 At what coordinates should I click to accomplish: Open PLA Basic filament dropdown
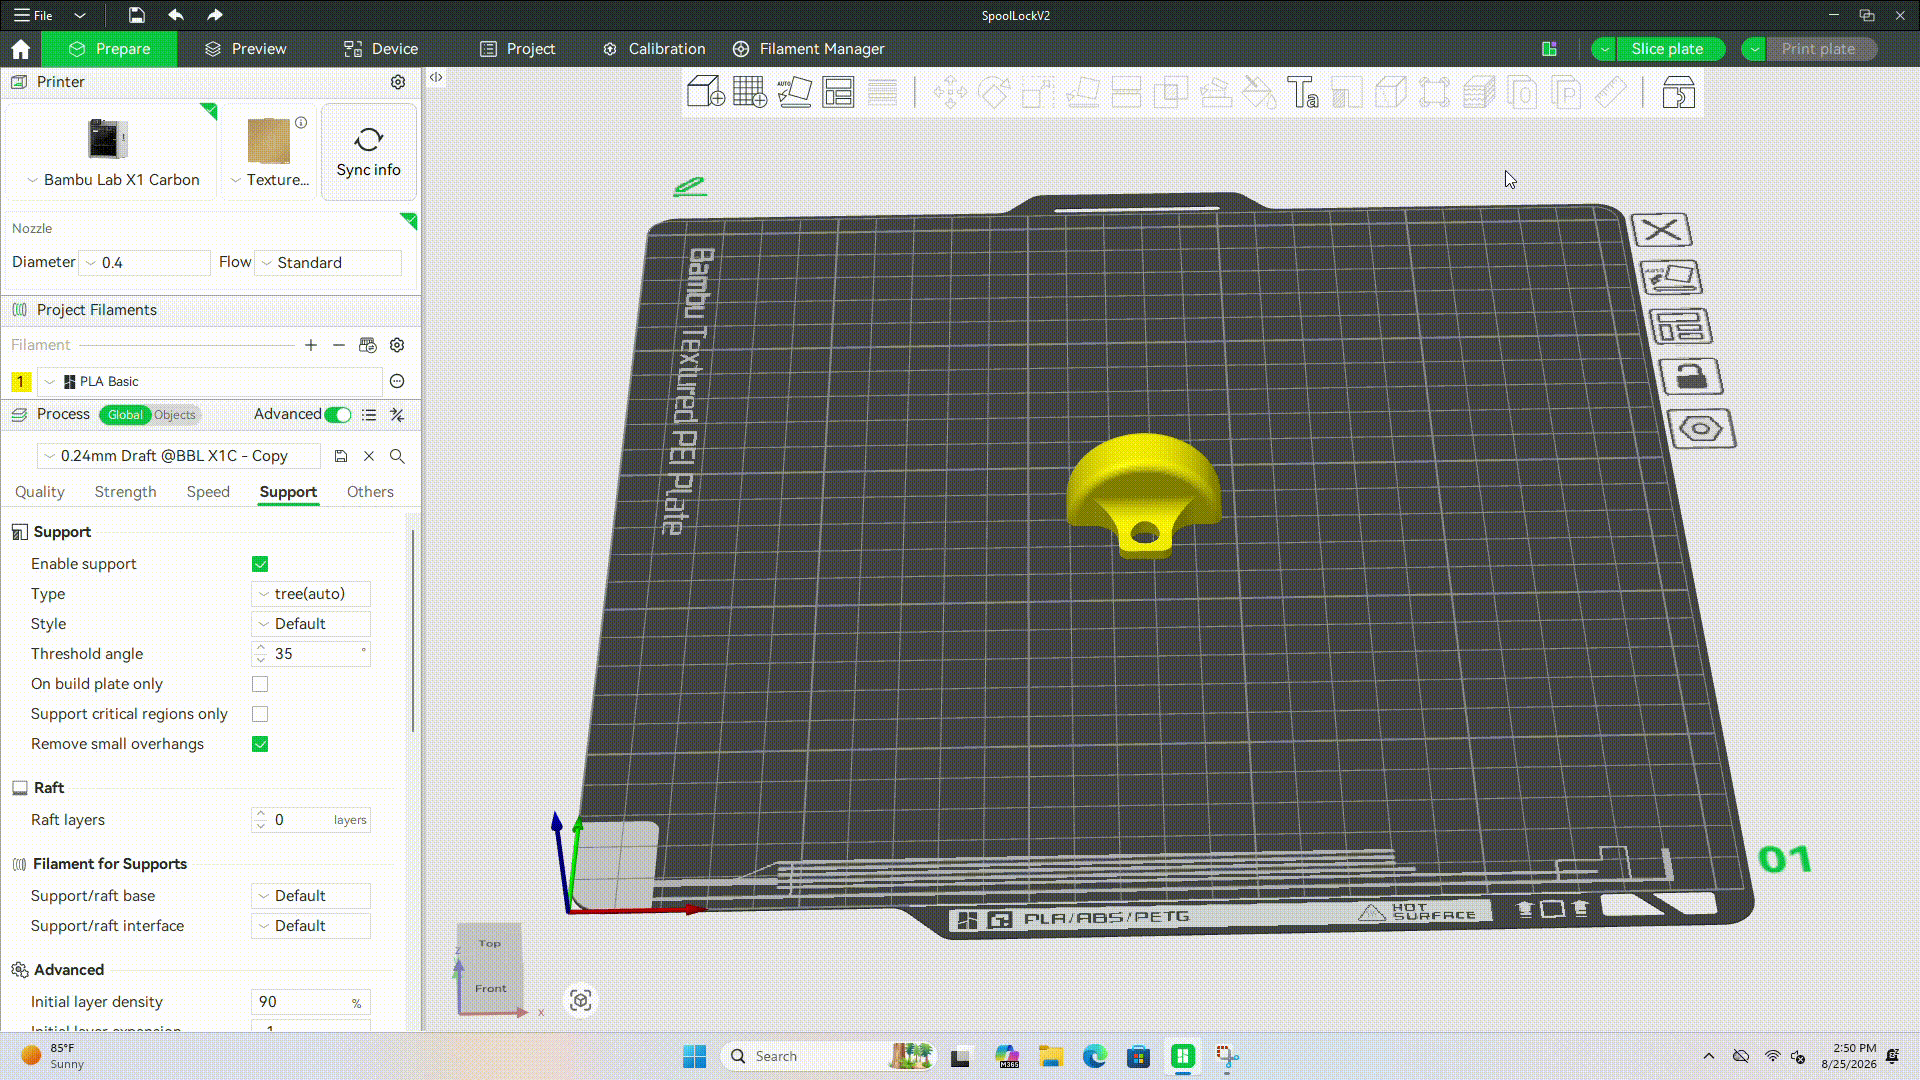210,382
